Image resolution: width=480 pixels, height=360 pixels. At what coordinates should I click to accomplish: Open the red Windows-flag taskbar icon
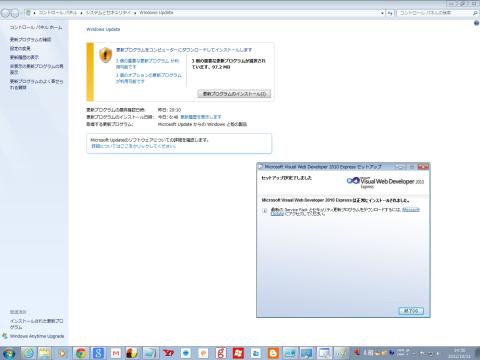click(x=238, y=353)
